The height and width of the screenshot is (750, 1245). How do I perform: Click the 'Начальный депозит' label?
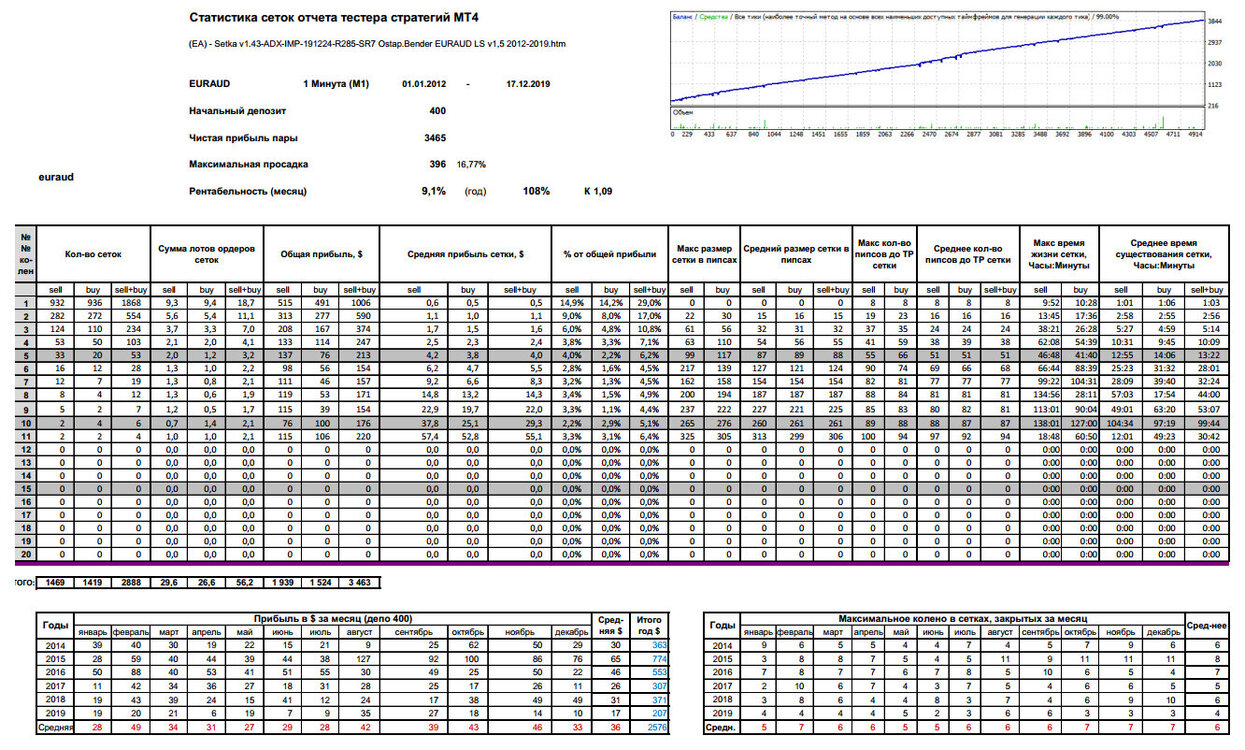pos(237,111)
